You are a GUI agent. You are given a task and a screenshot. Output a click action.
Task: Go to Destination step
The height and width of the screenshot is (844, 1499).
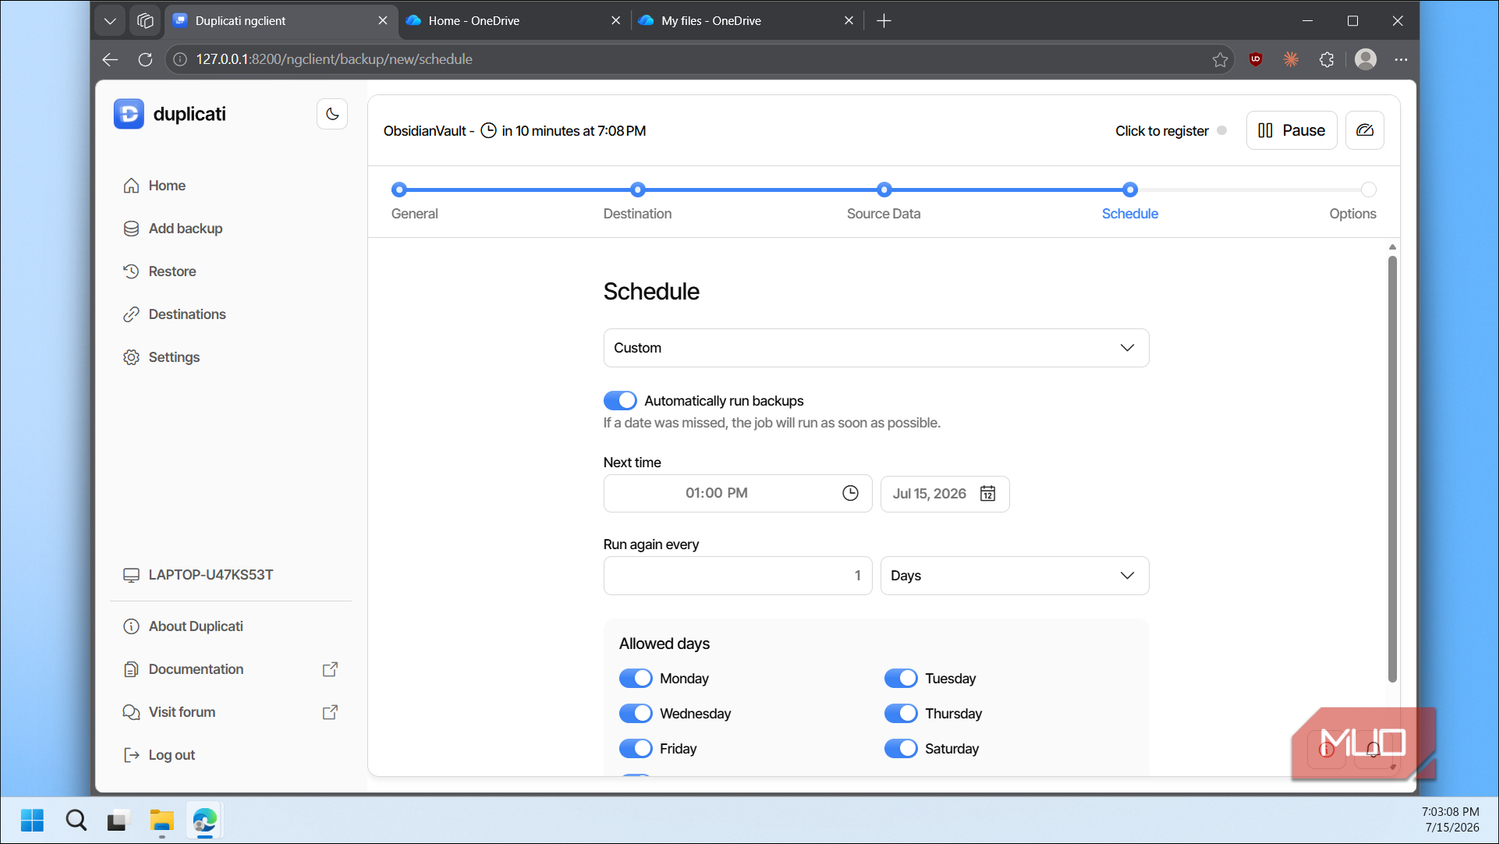[638, 202]
